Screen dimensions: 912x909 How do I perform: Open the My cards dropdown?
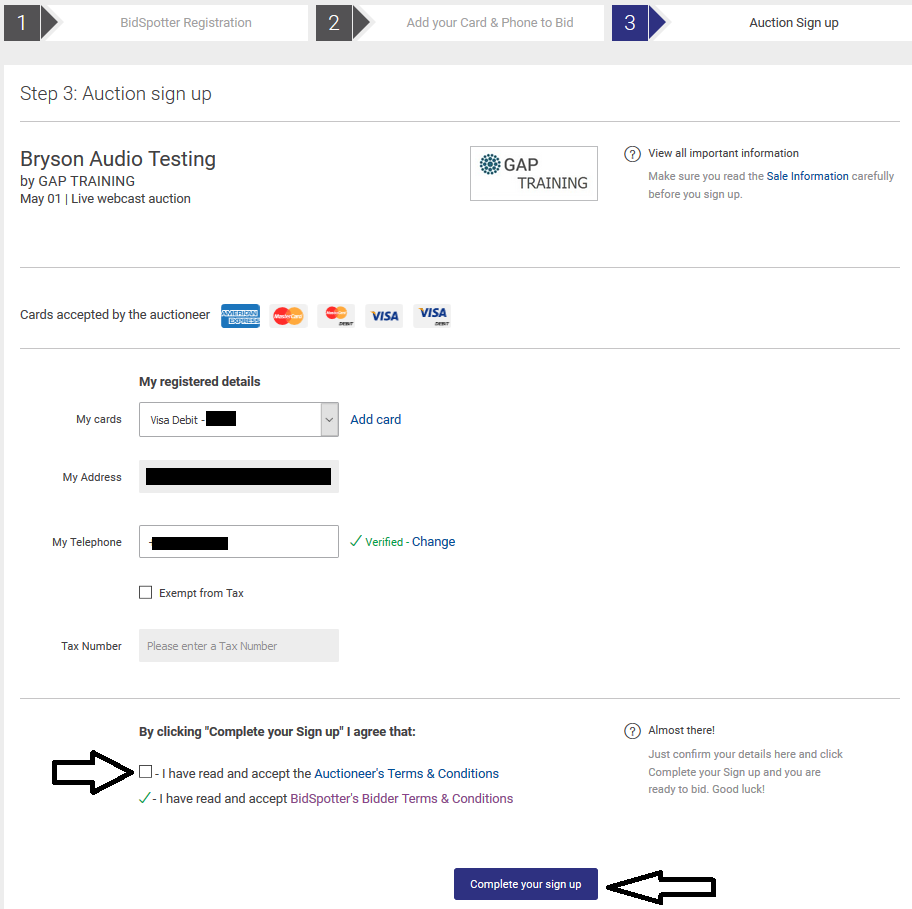[x=238, y=419]
